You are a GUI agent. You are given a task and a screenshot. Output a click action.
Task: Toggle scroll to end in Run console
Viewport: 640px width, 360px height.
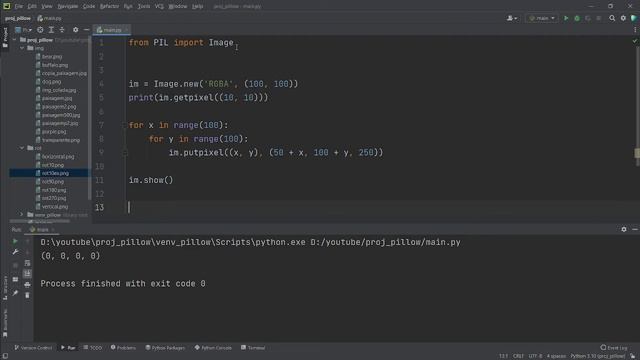tap(27, 273)
